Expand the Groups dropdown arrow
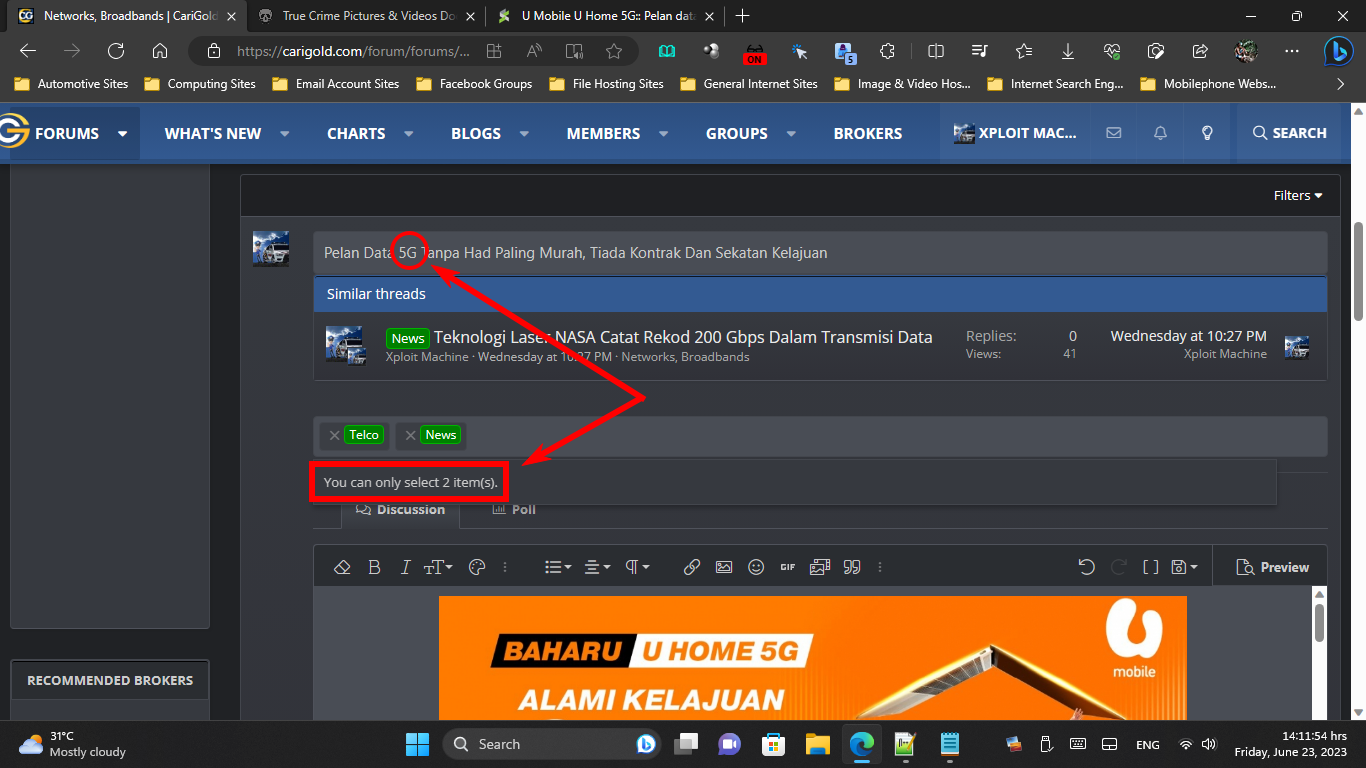The width and height of the screenshot is (1366, 768). [791, 134]
